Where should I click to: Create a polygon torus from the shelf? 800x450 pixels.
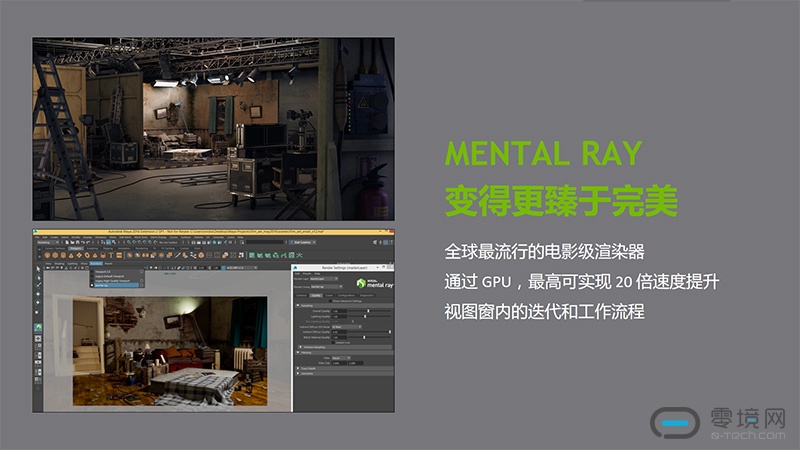(87, 255)
